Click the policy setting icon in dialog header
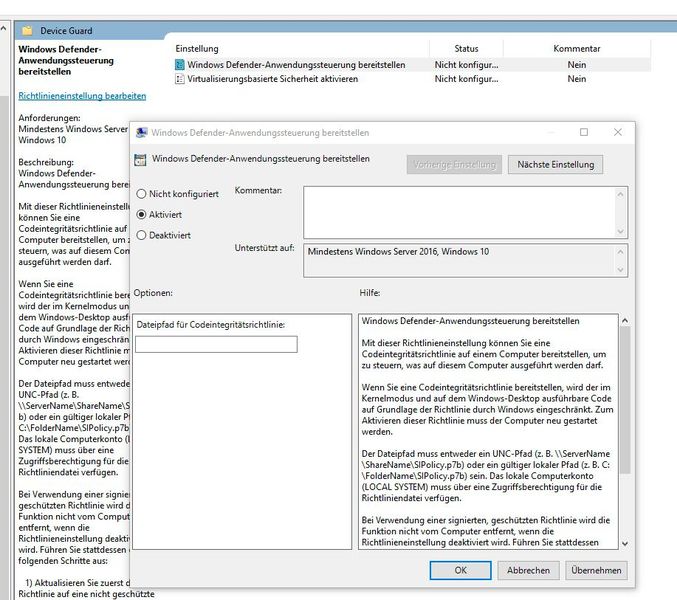Image resolution: width=677 pixels, height=600 pixels. coord(140,160)
